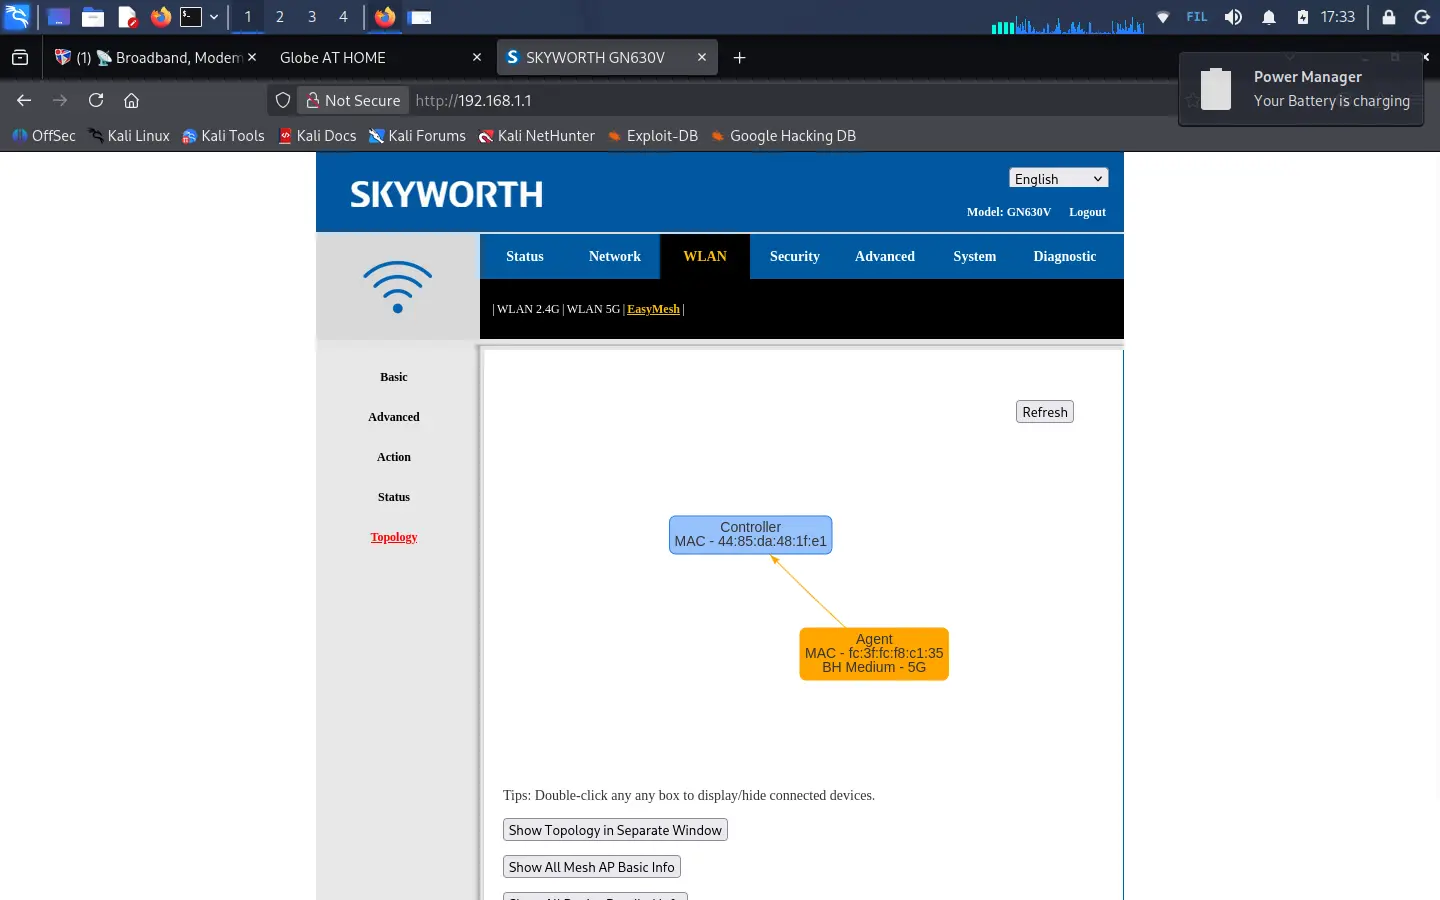Screen dimensions: 1440x900
Task: Open the Kali Forums bookmark
Action: click(x=417, y=136)
